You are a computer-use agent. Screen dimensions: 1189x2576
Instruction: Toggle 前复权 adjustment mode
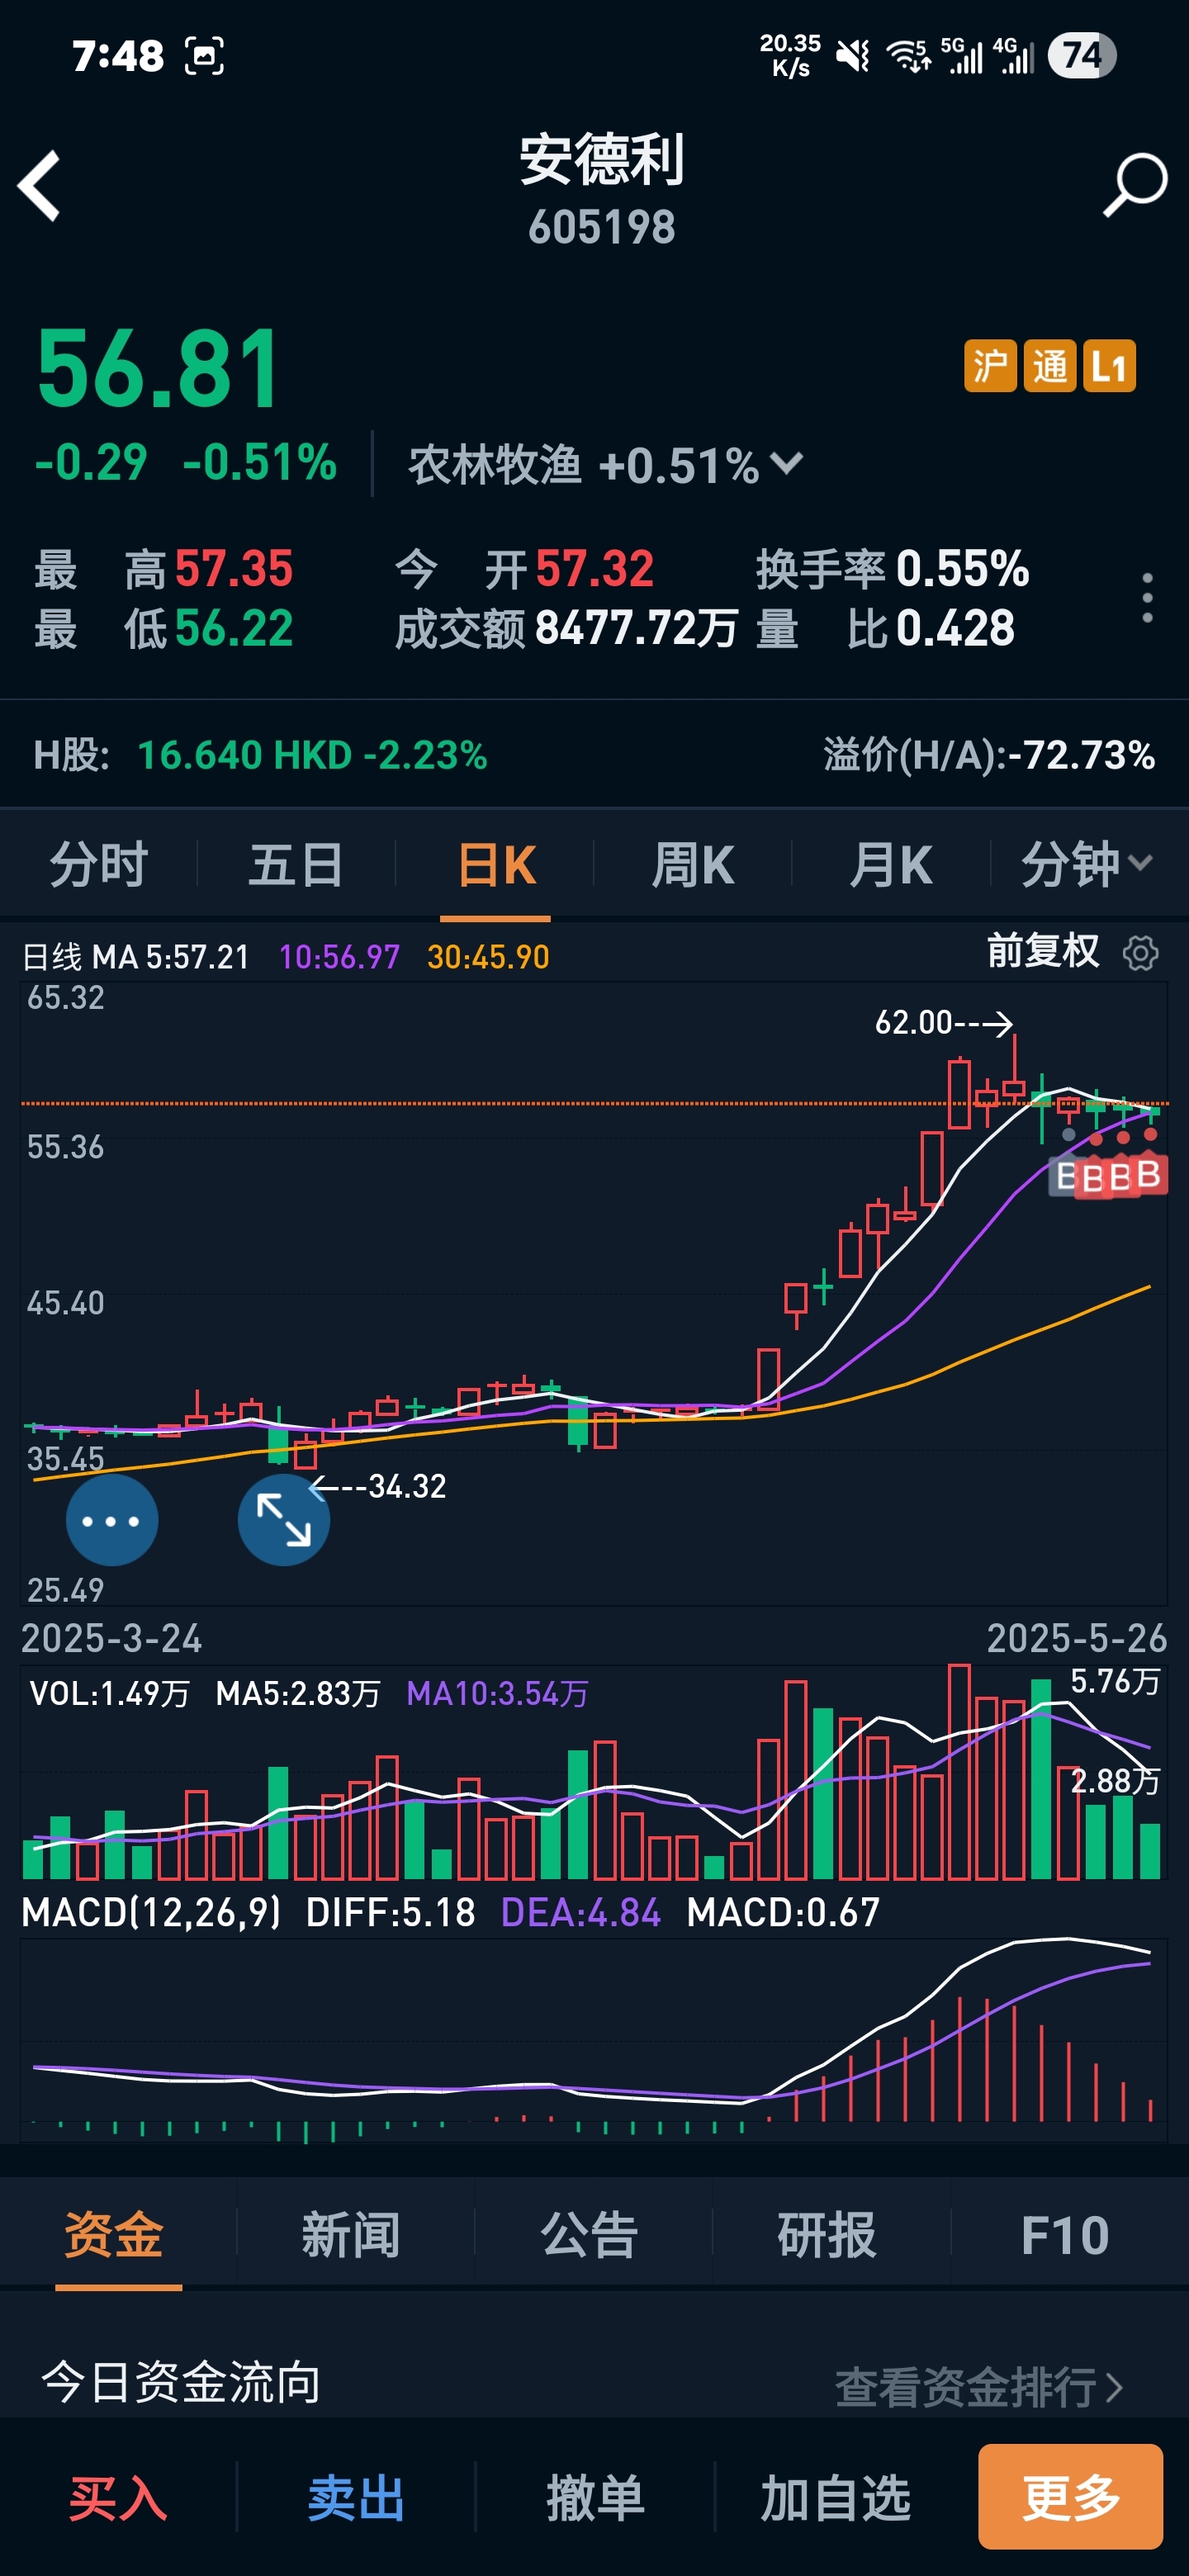[x=1043, y=951]
